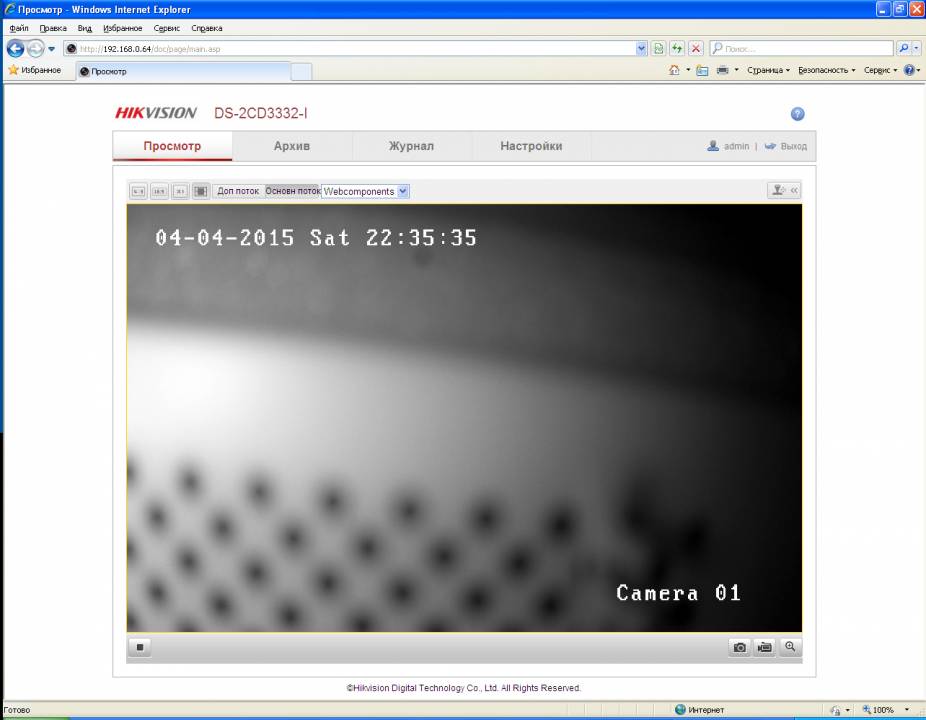
Task: Open the feeds icon in command bar
Action: (x=702, y=70)
